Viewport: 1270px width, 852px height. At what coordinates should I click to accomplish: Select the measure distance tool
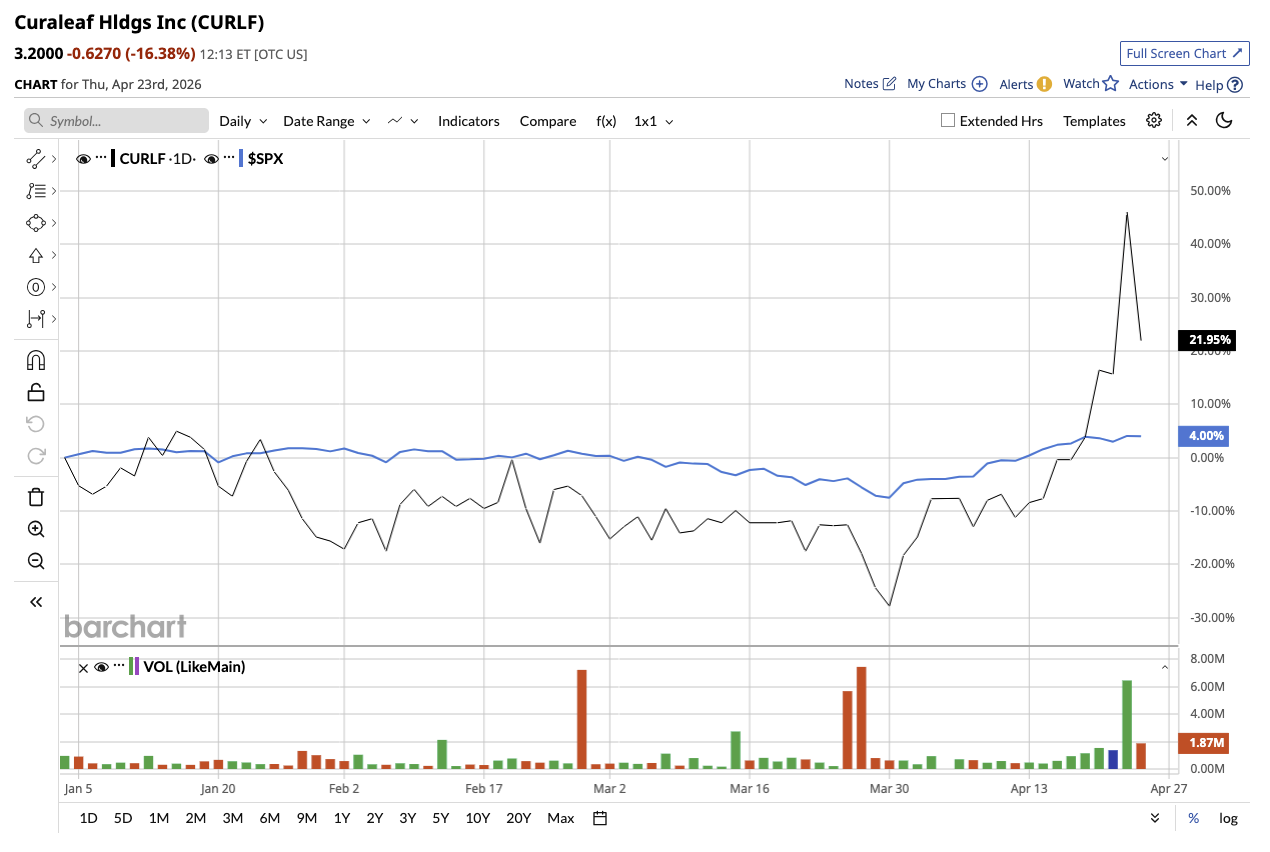[36, 319]
